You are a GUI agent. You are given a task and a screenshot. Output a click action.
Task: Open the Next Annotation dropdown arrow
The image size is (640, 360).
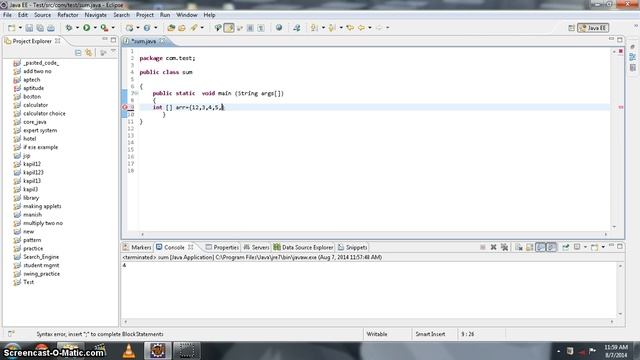coord(323,28)
